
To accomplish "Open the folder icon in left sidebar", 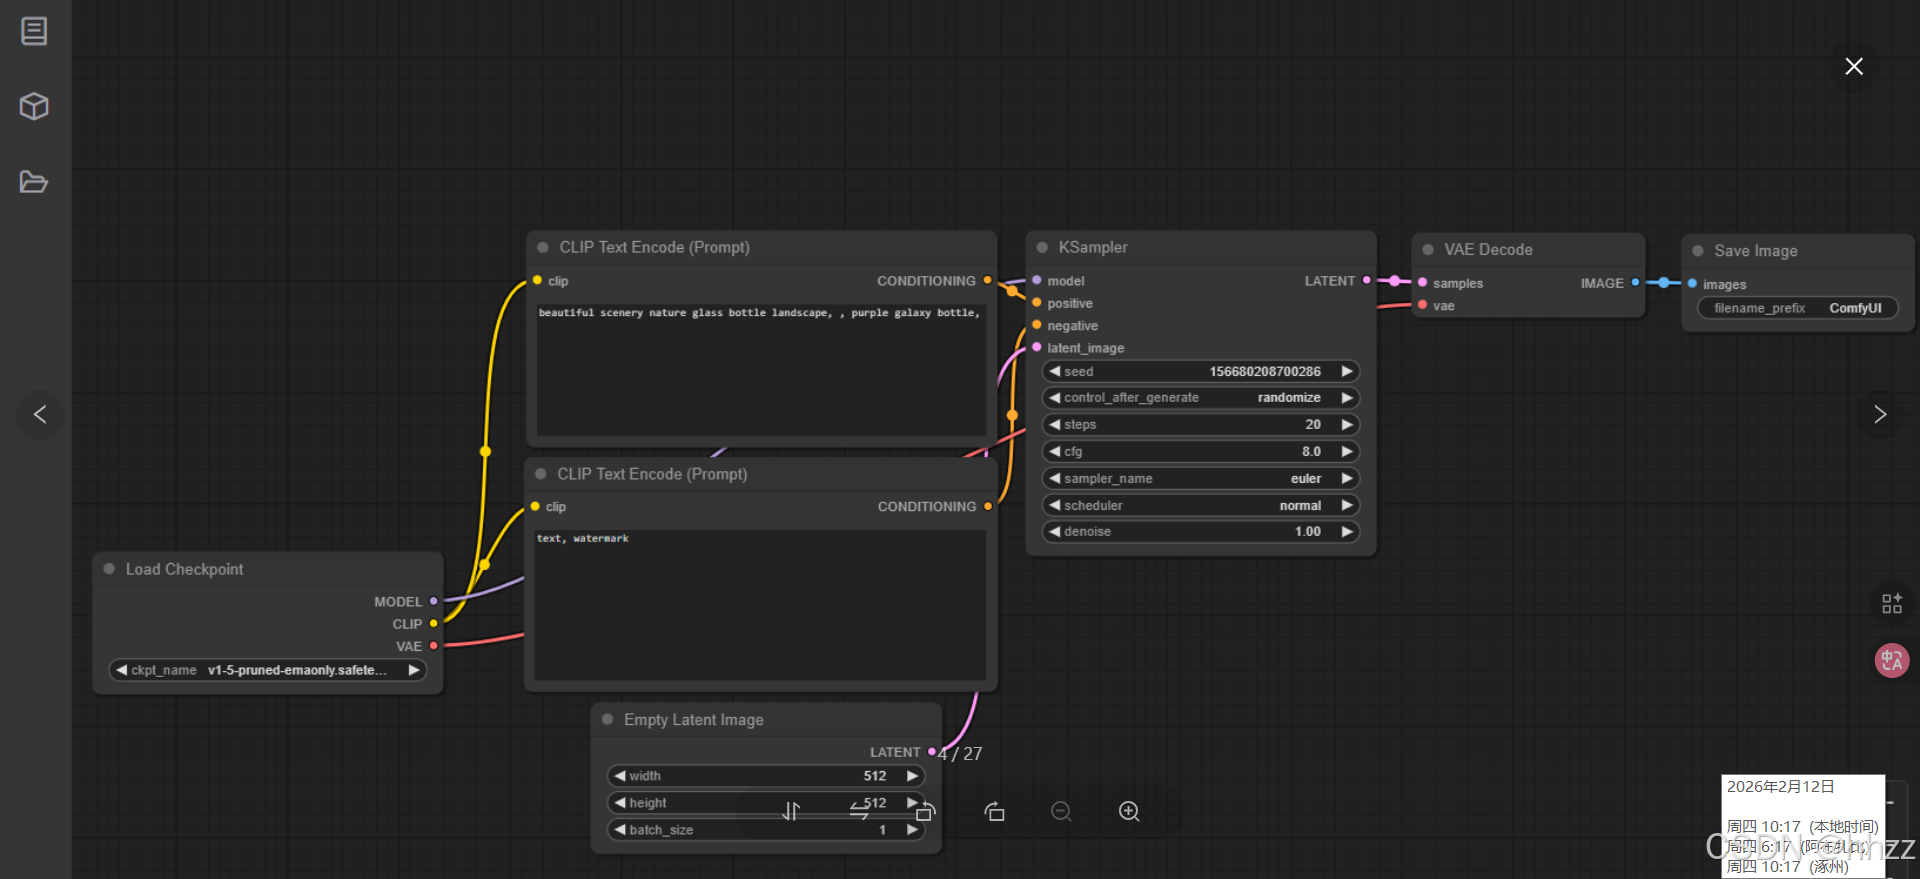I will (34, 182).
